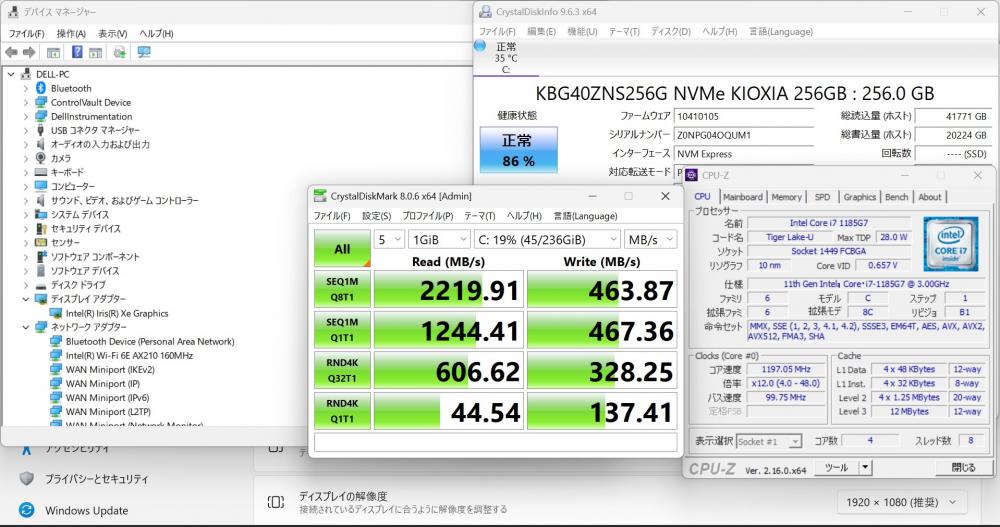Image resolution: width=1000 pixels, height=527 pixels.
Task: Open テーマ(T) menu in CrystalDiskMark
Action: point(480,216)
